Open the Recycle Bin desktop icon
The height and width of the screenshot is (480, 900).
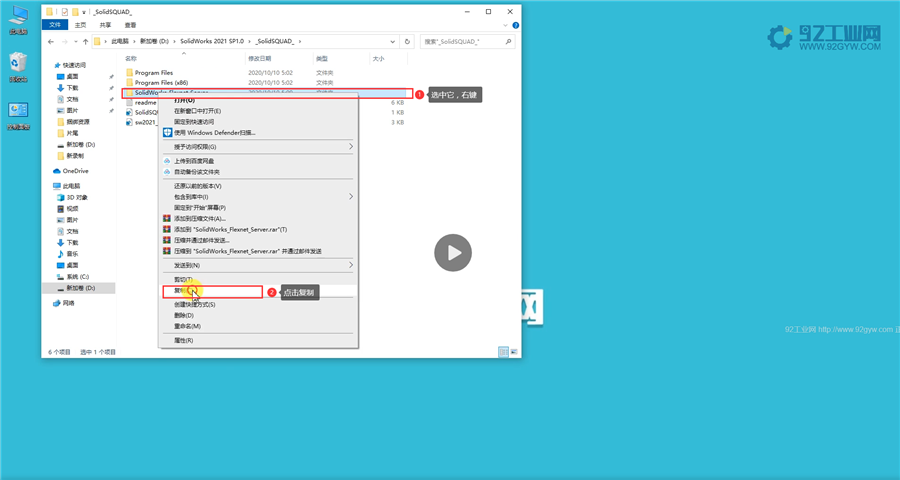(18, 68)
